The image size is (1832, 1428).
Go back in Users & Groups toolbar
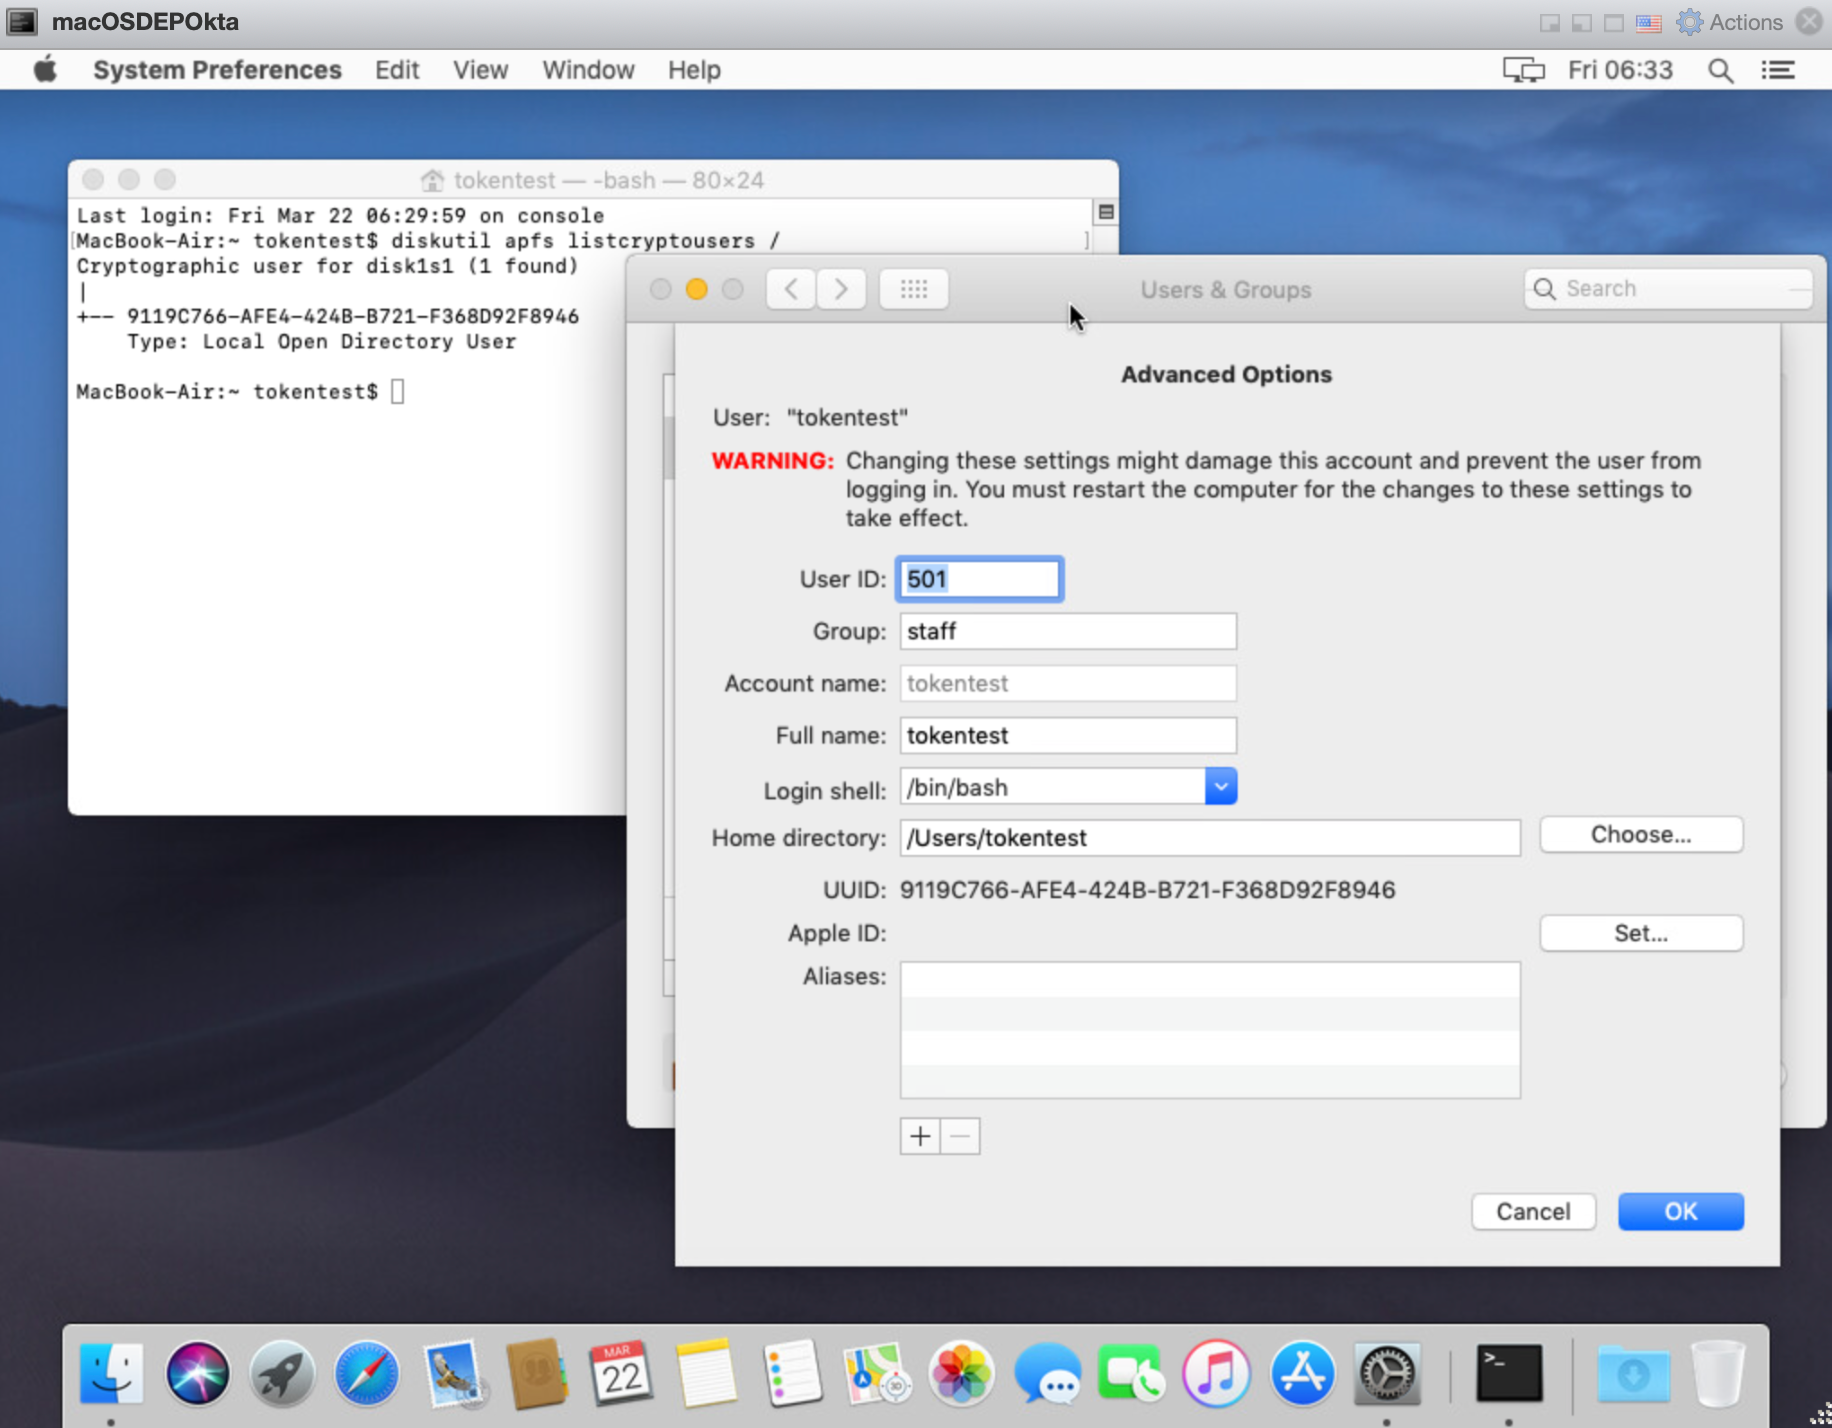(791, 289)
